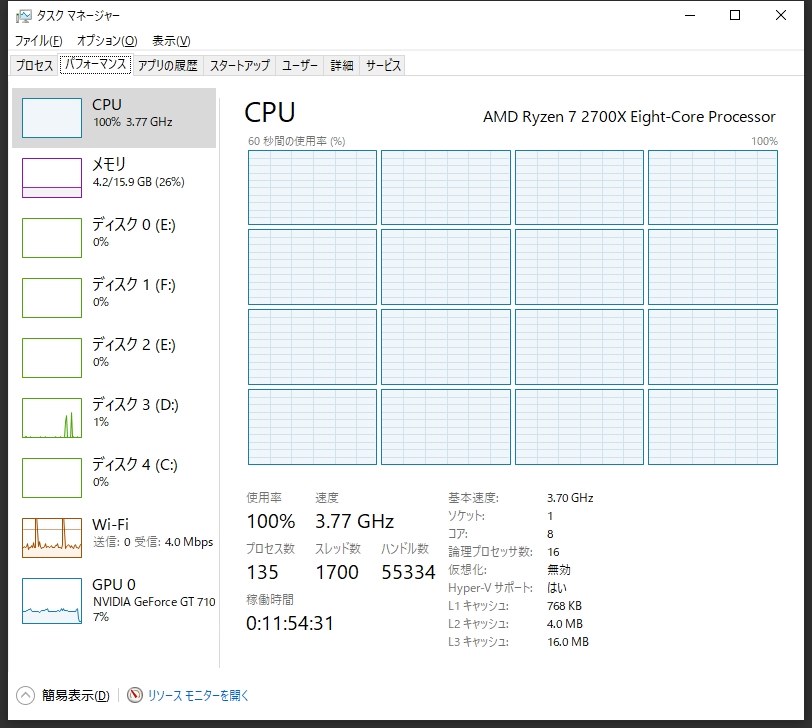Open the 表示(V) menu
Image resolution: width=812 pixels, height=728 pixels.
pos(171,40)
